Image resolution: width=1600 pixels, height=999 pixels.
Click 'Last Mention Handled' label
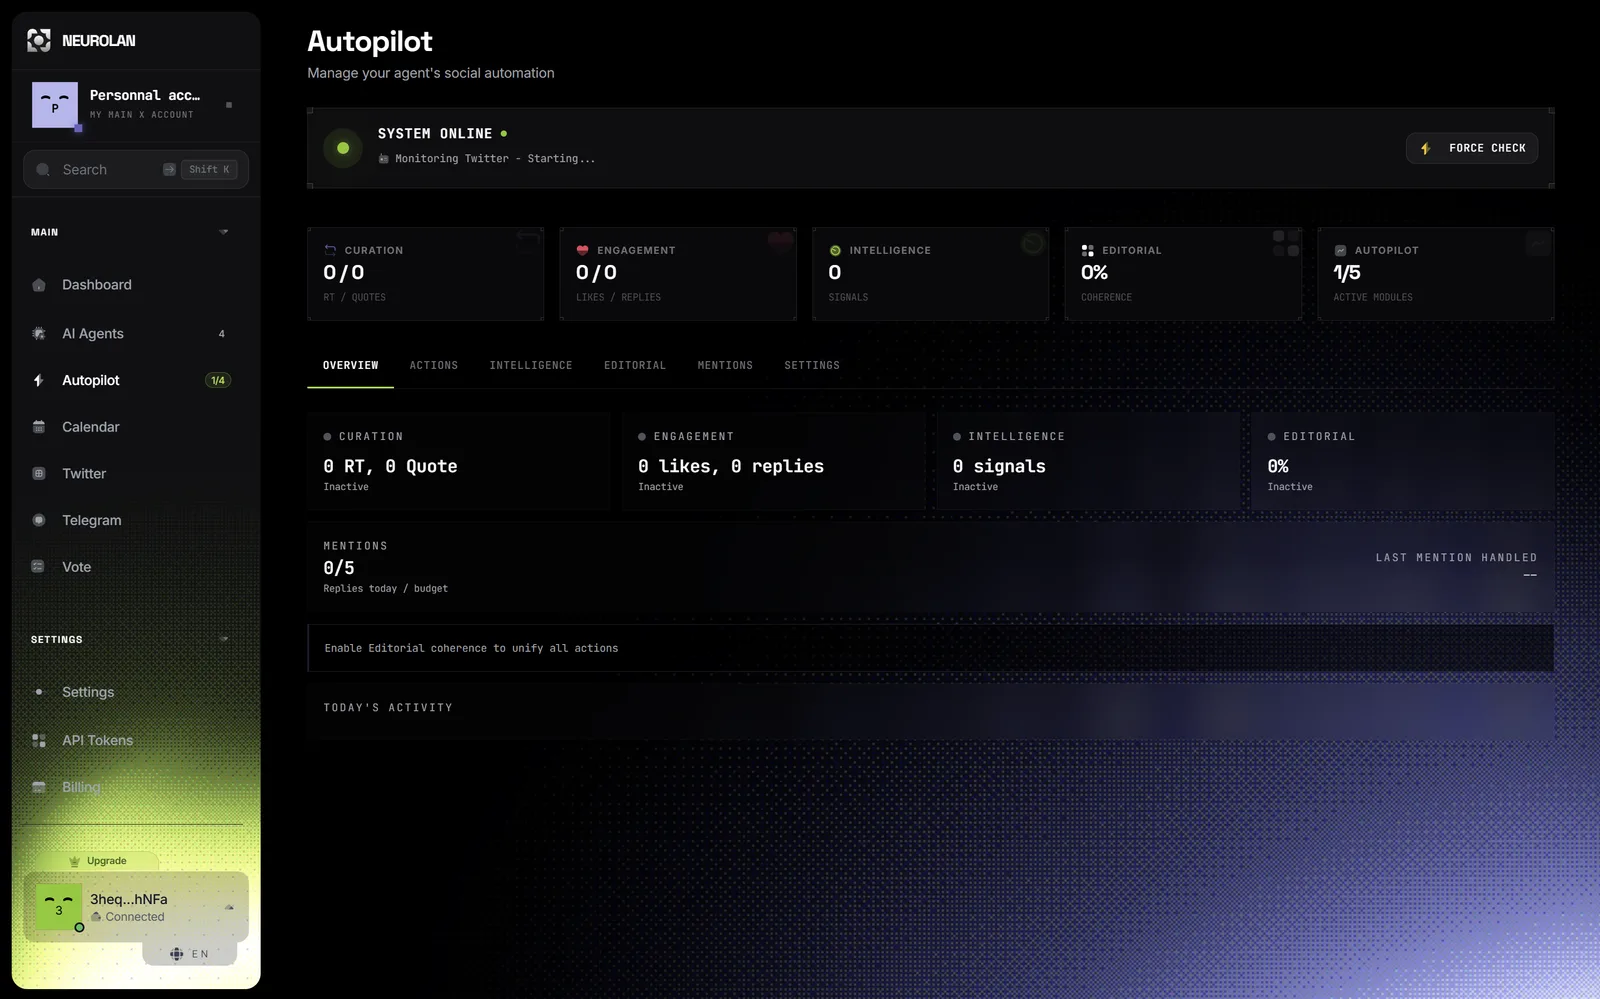click(x=1456, y=558)
